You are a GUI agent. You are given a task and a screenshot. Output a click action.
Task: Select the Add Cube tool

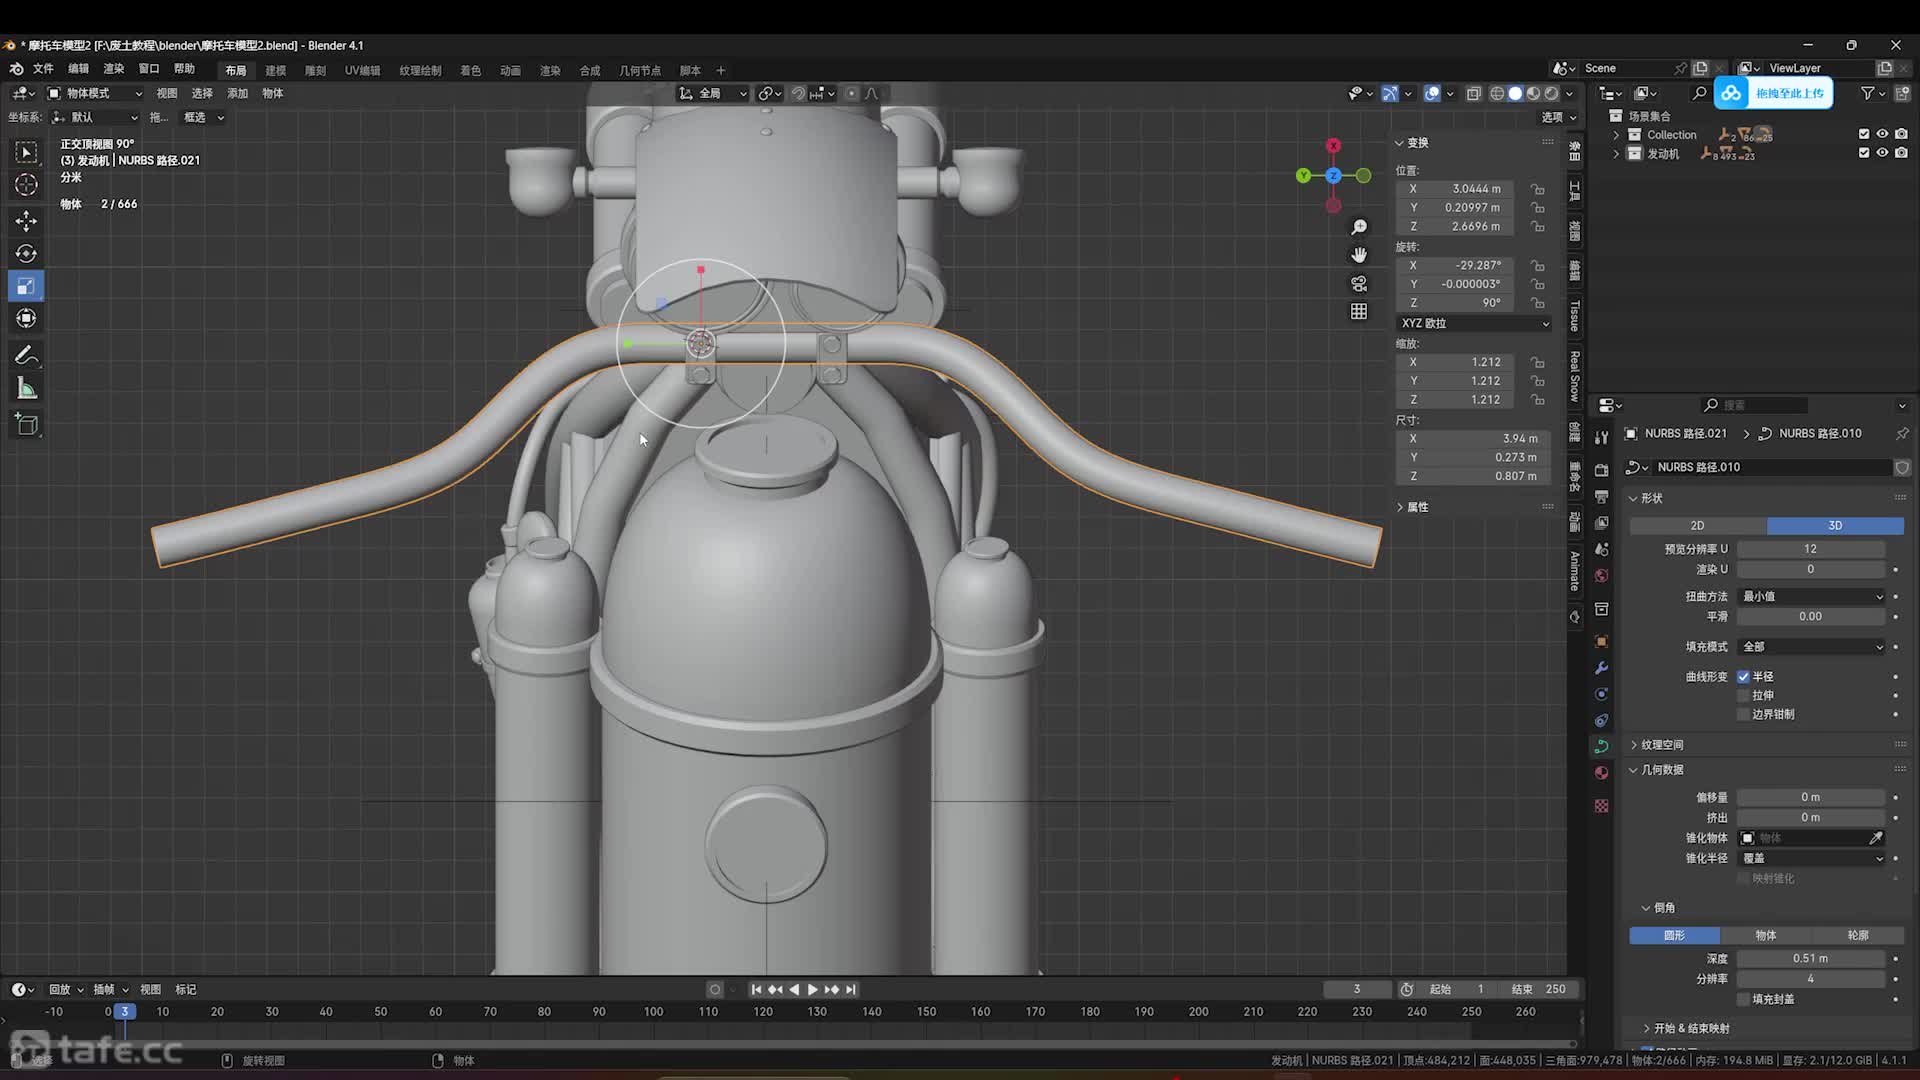[x=27, y=424]
